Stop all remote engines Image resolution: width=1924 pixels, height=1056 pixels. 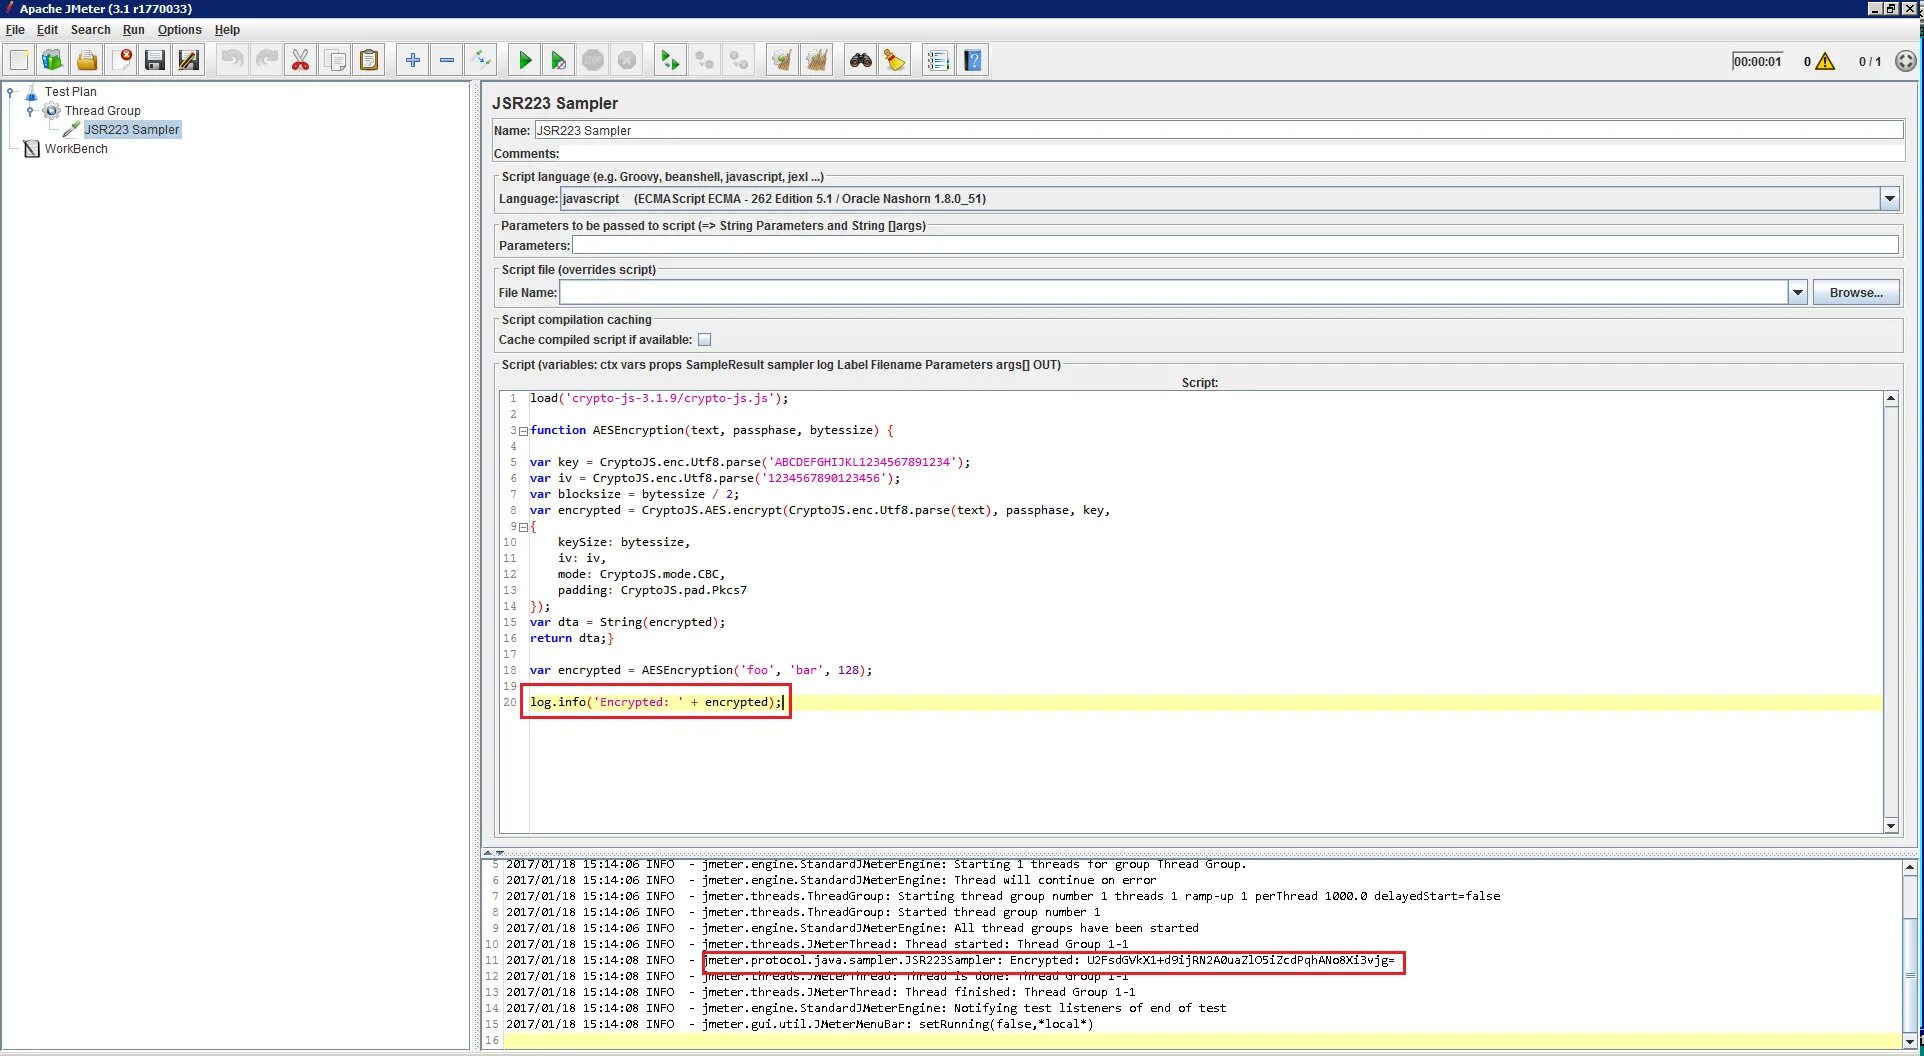(705, 61)
